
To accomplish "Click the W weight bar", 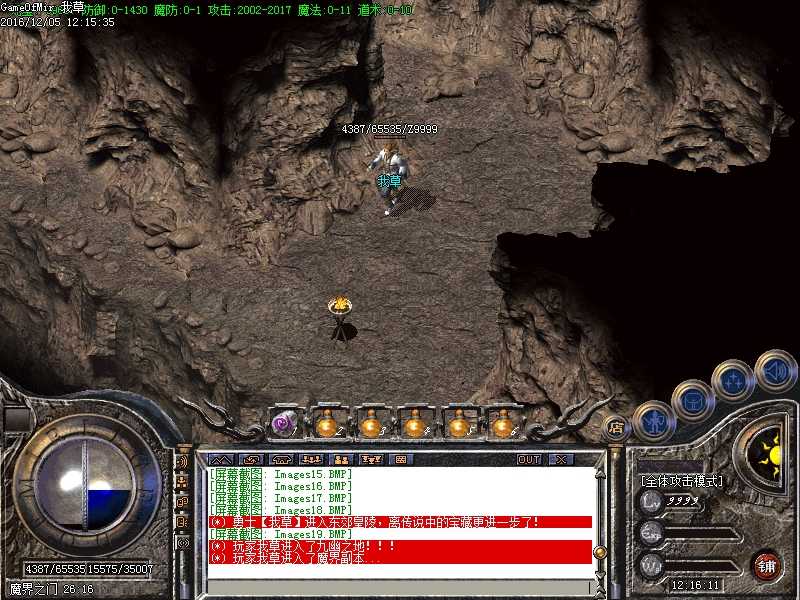I will coord(689,566).
